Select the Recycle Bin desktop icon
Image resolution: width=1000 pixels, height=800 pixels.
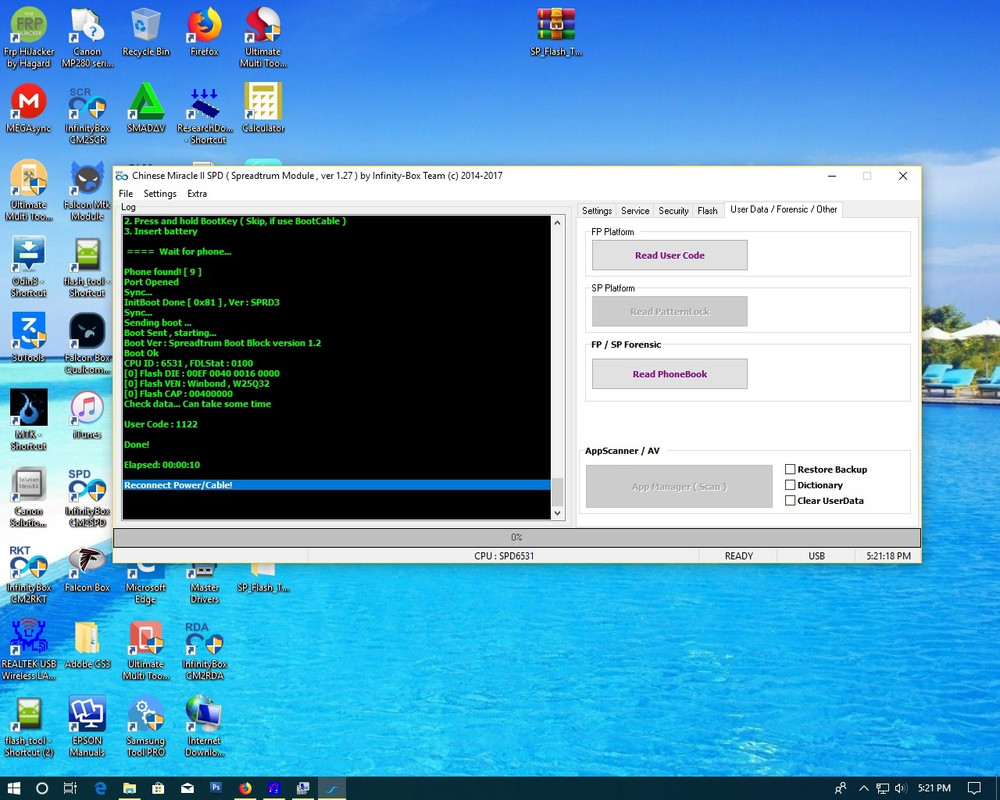pyautogui.click(x=146, y=32)
